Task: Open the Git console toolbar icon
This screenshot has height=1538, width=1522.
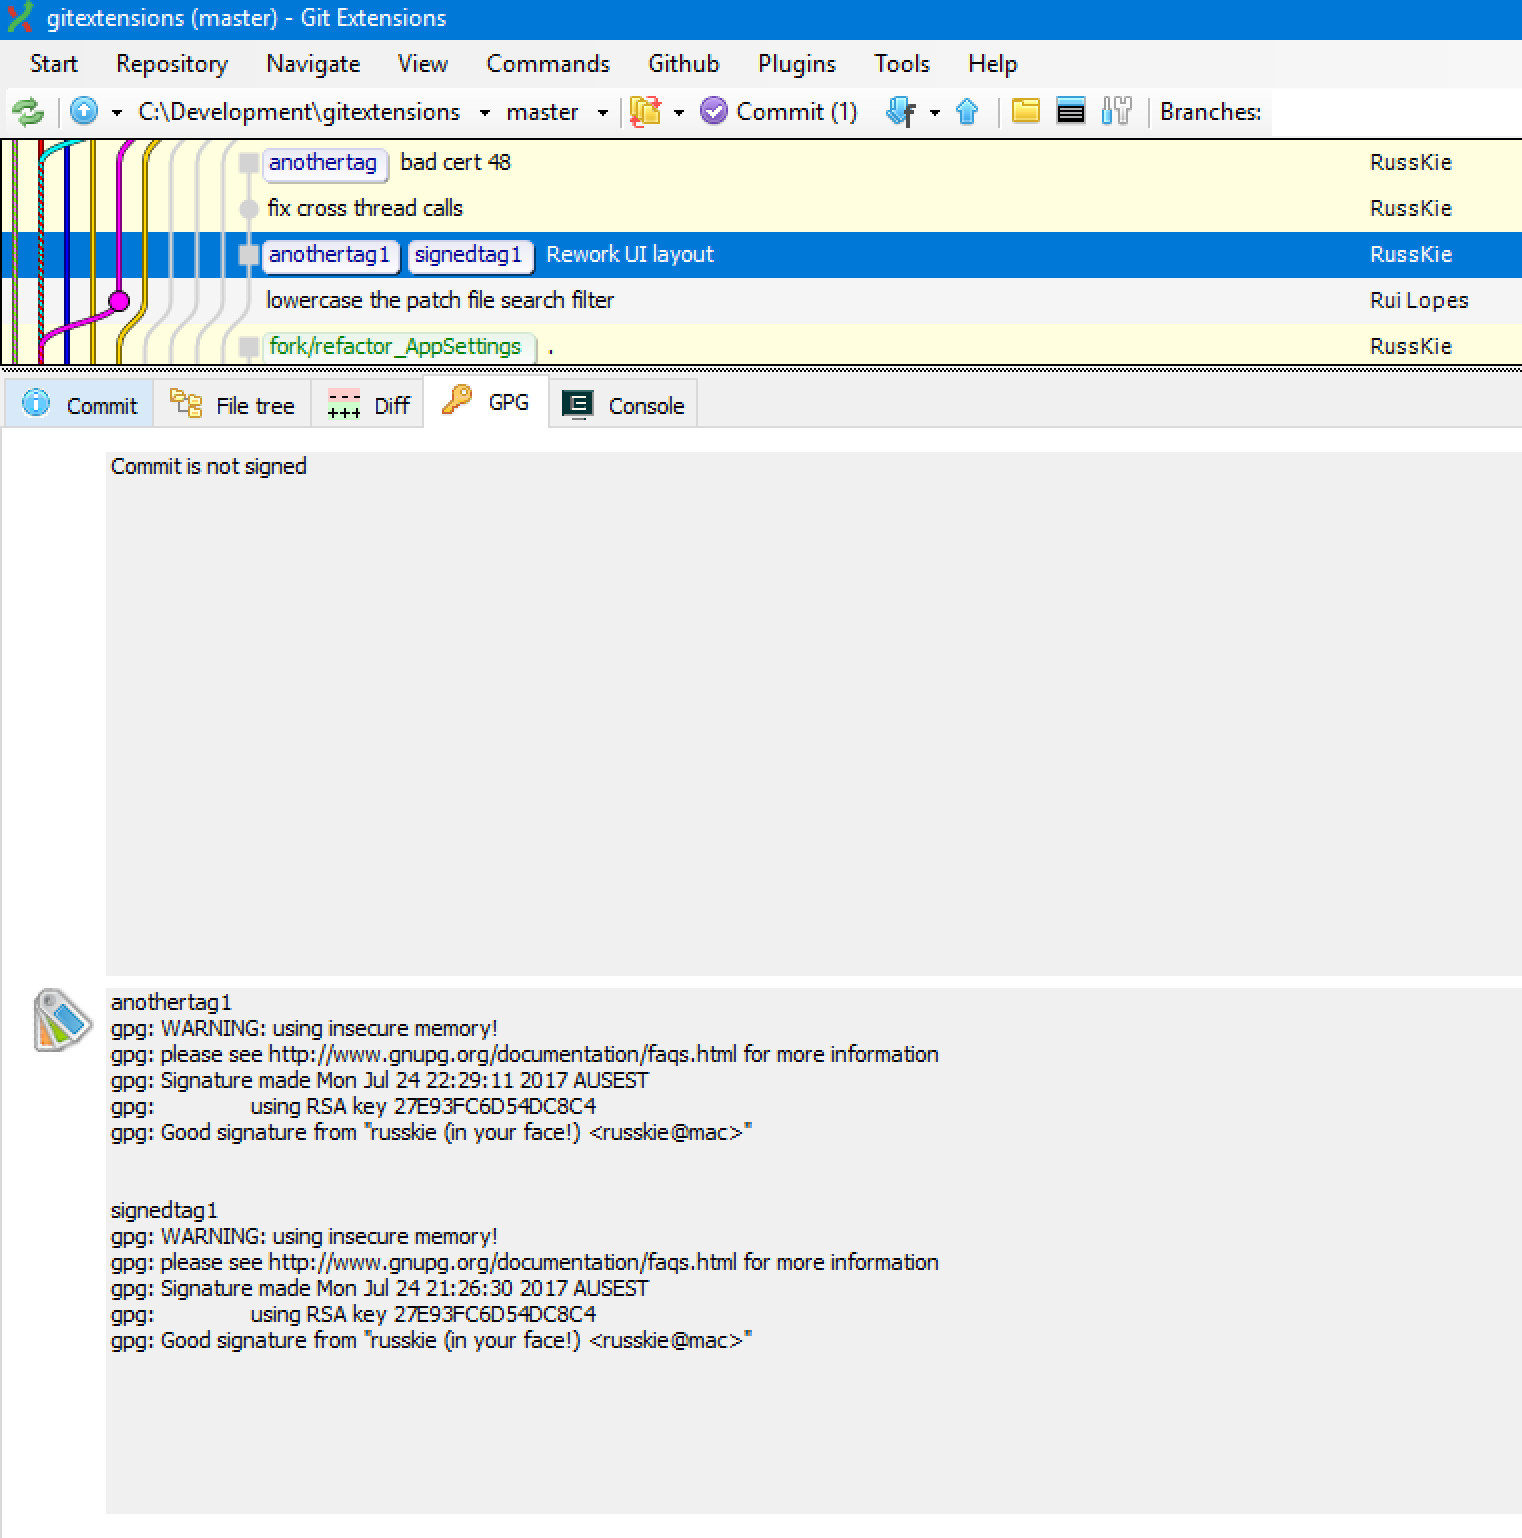Action: (1069, 111)
